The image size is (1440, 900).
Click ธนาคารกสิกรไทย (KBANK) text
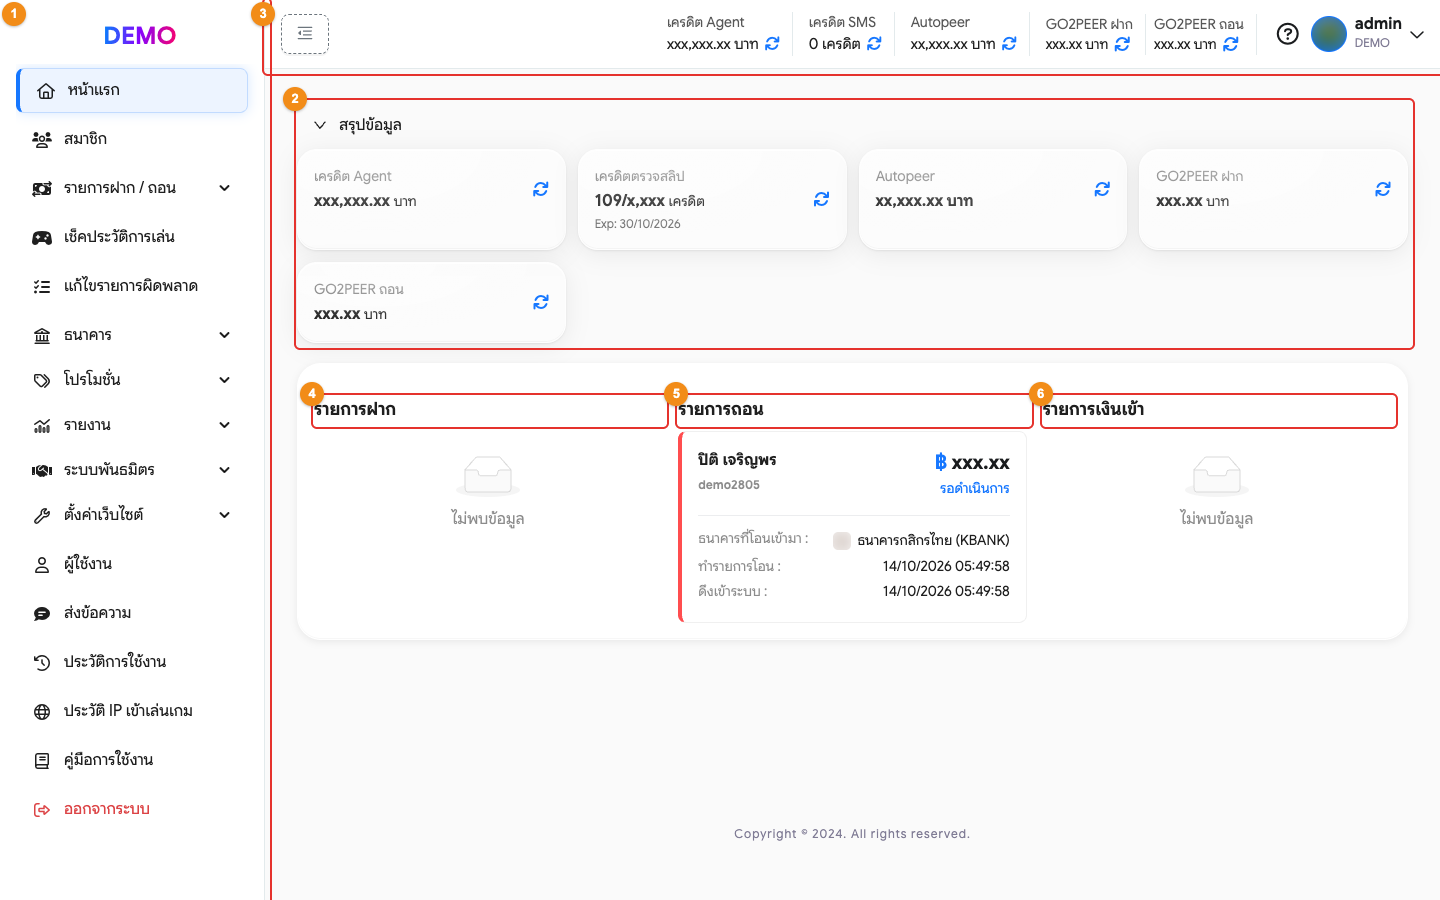click(x=933, y=540)
